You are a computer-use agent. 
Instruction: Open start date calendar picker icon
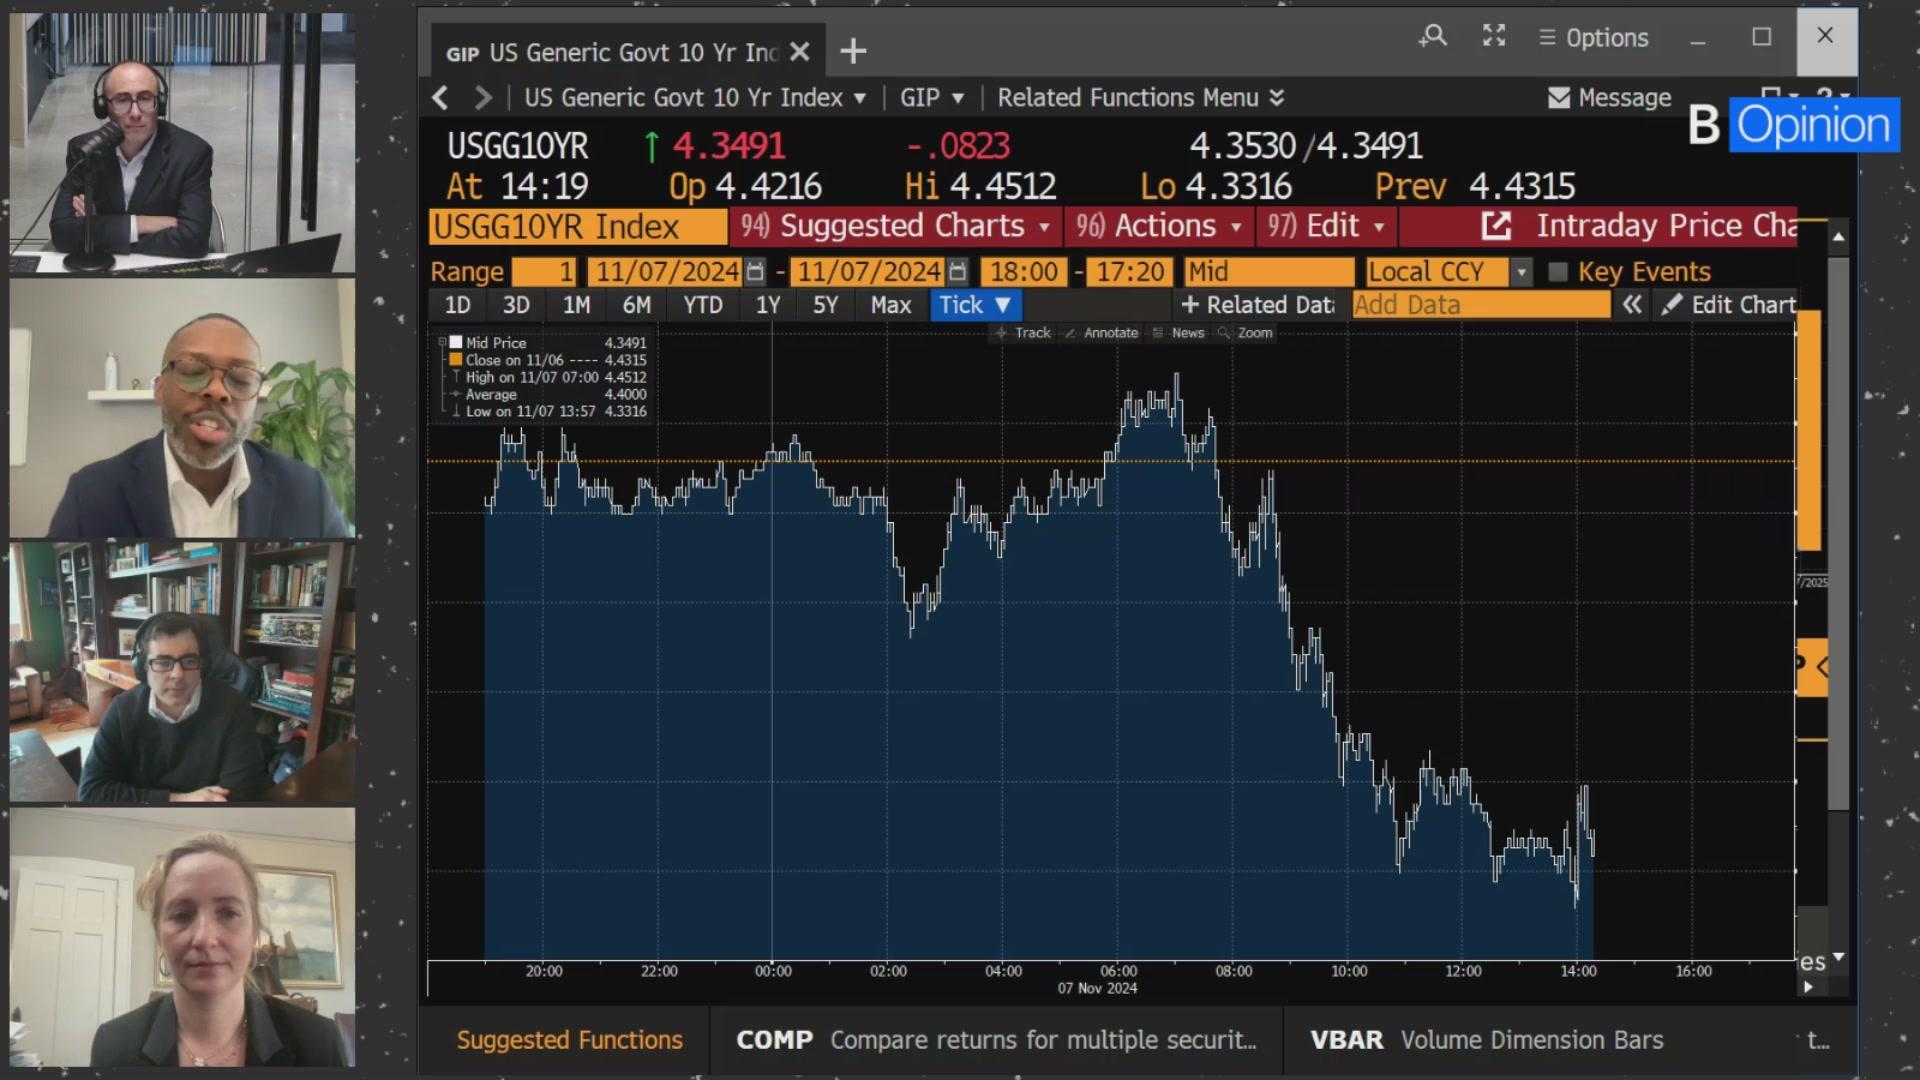coord(756,272)
